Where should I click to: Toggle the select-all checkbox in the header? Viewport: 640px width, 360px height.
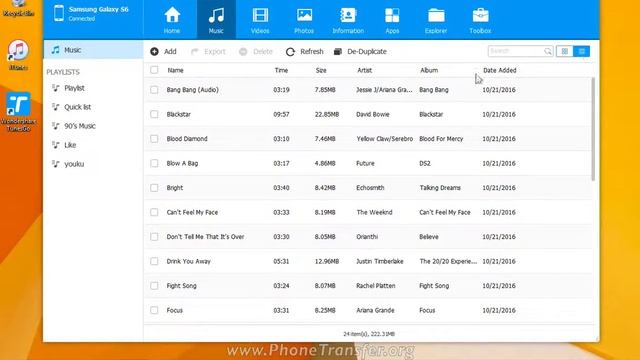(154, 70)
